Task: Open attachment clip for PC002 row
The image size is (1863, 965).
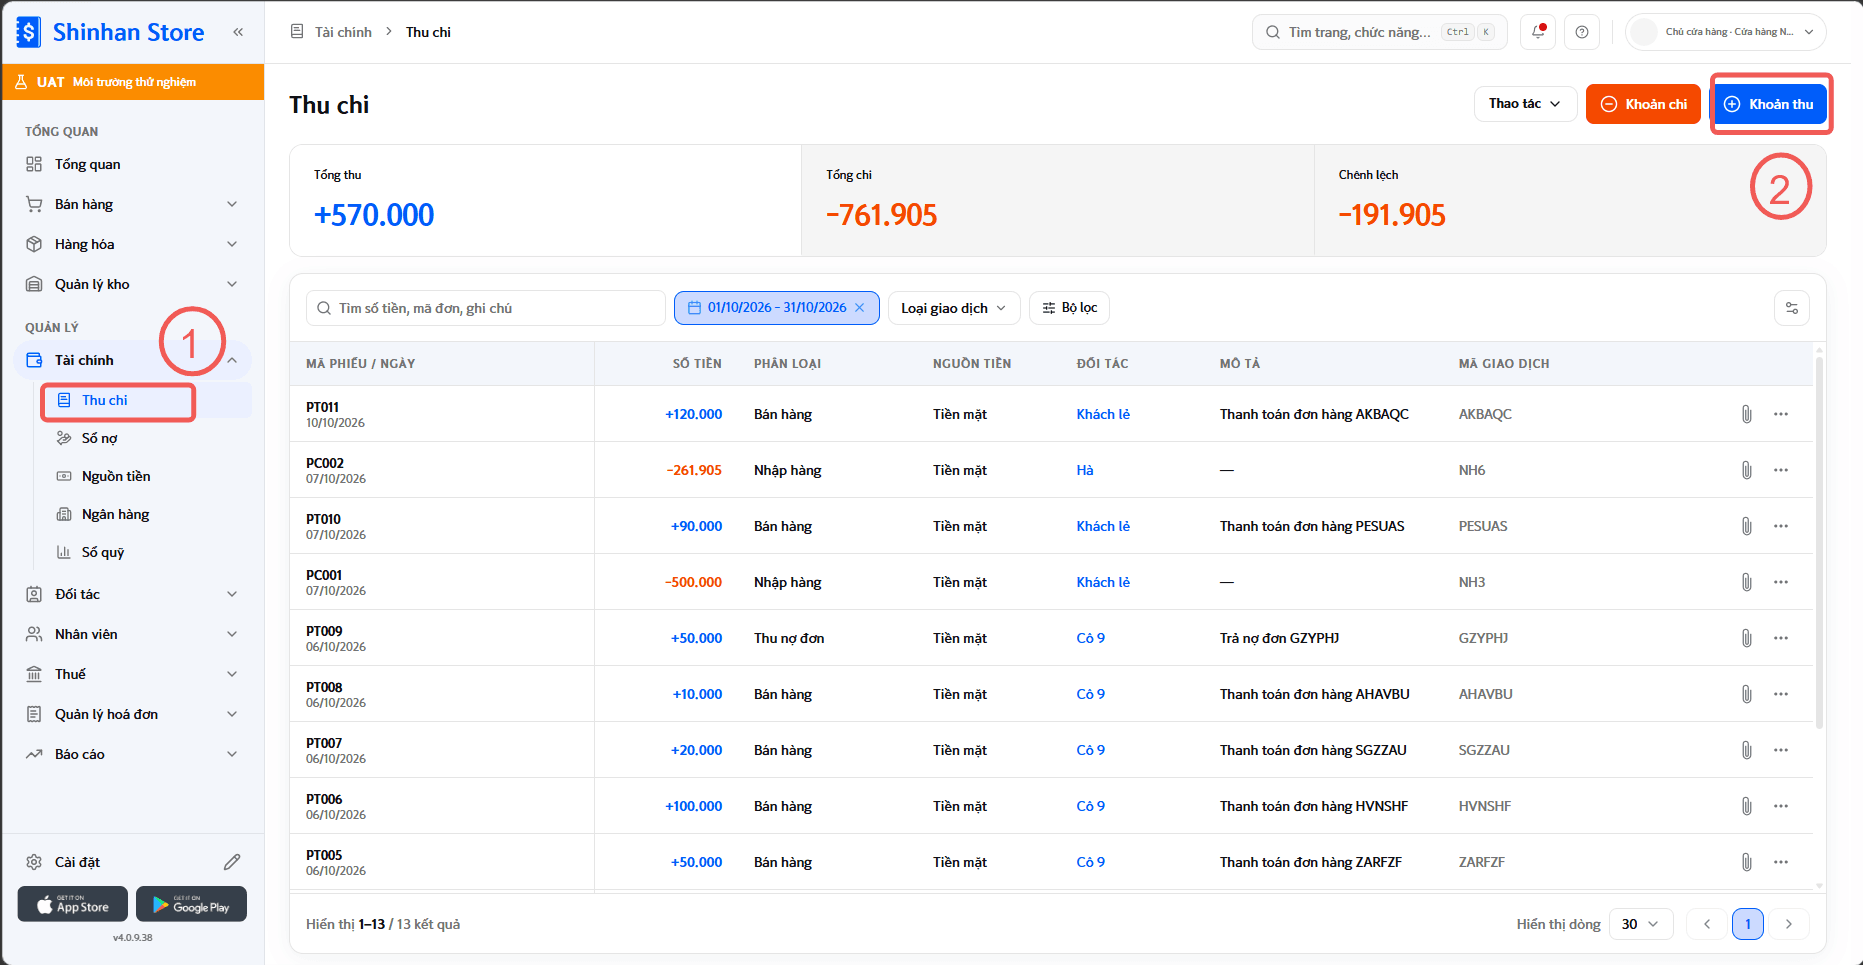Action: pos(1746,470)
